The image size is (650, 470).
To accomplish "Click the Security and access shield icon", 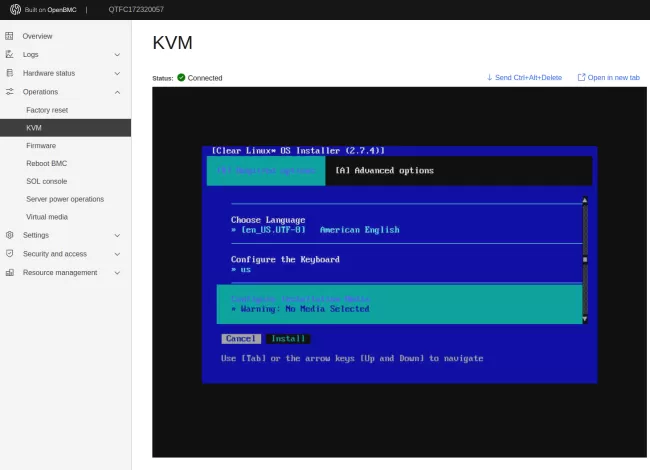I will pos(10,254).
